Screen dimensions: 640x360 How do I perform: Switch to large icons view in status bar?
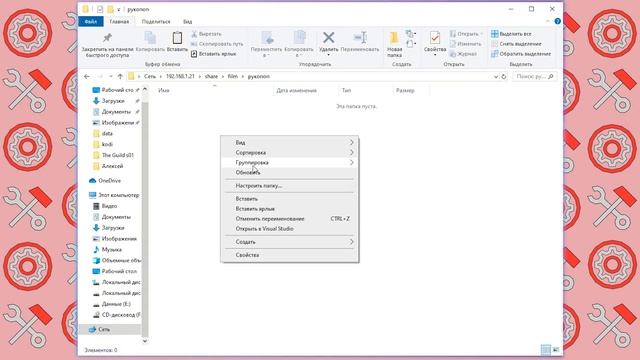[556, 350]
